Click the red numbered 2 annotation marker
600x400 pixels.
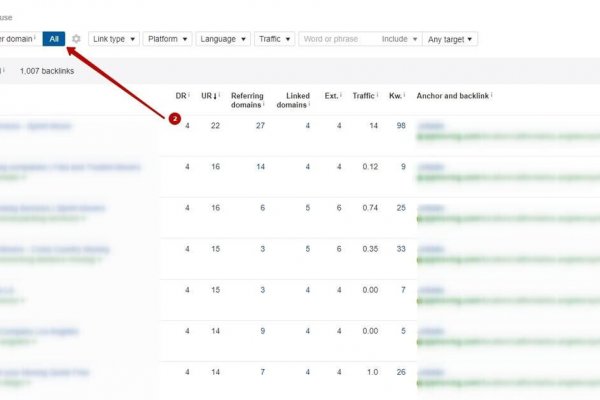(175, 118)
